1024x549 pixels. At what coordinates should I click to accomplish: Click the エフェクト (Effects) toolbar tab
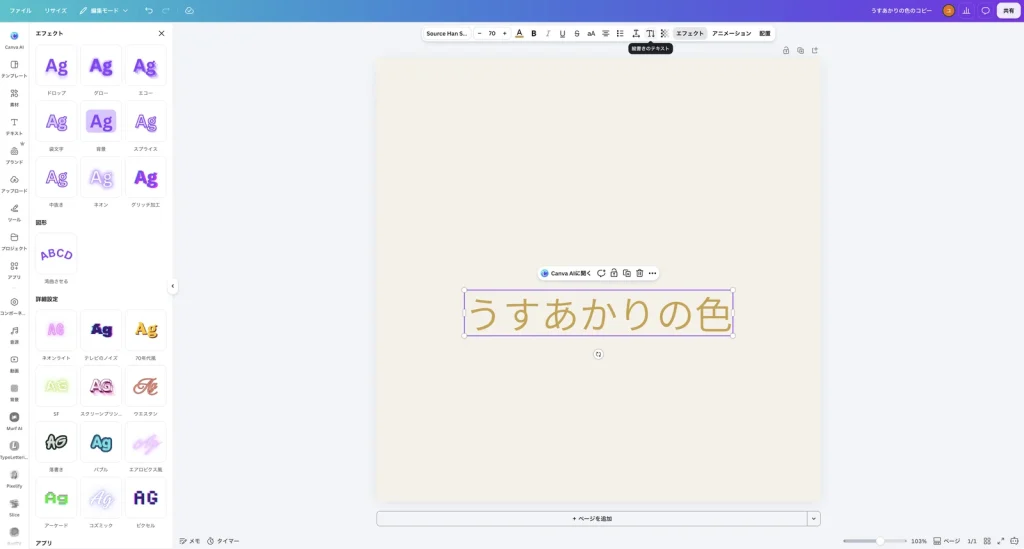pos(690,33)
